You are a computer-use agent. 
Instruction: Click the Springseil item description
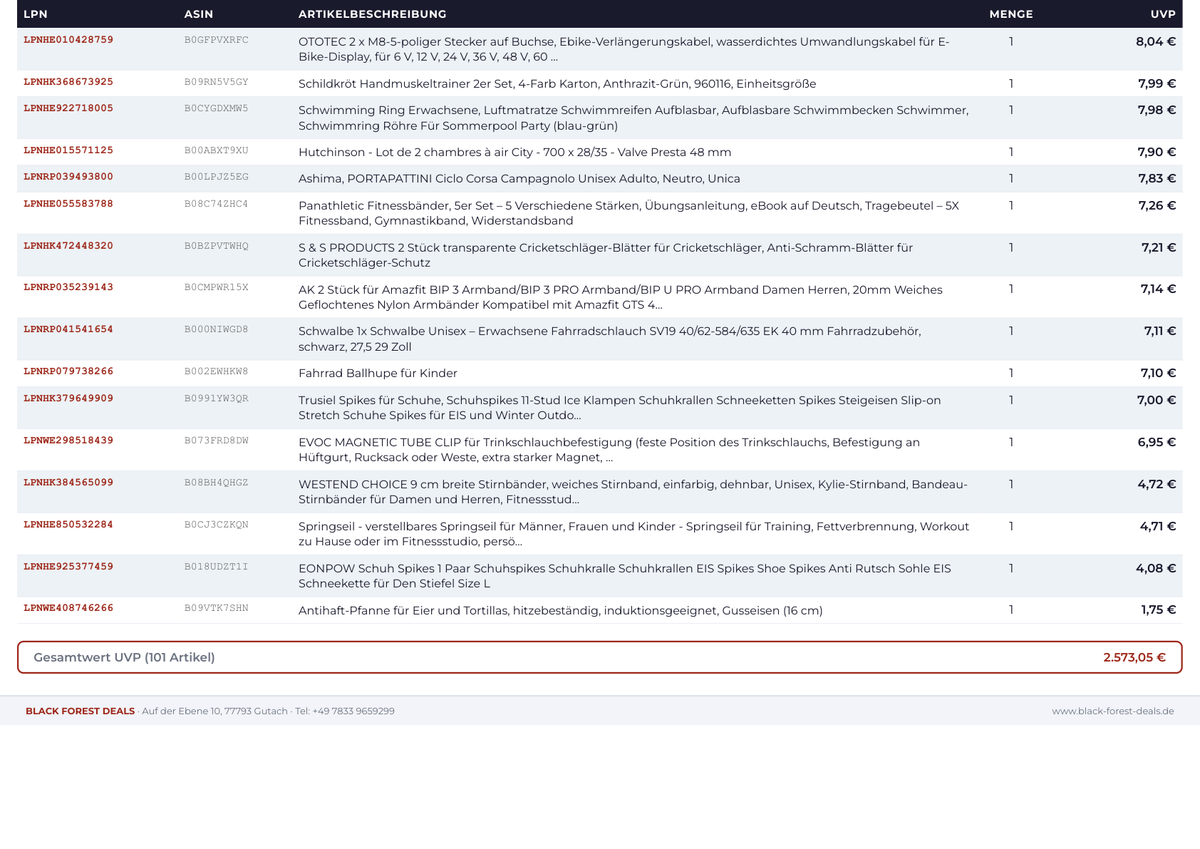click(x=634, y=534)
